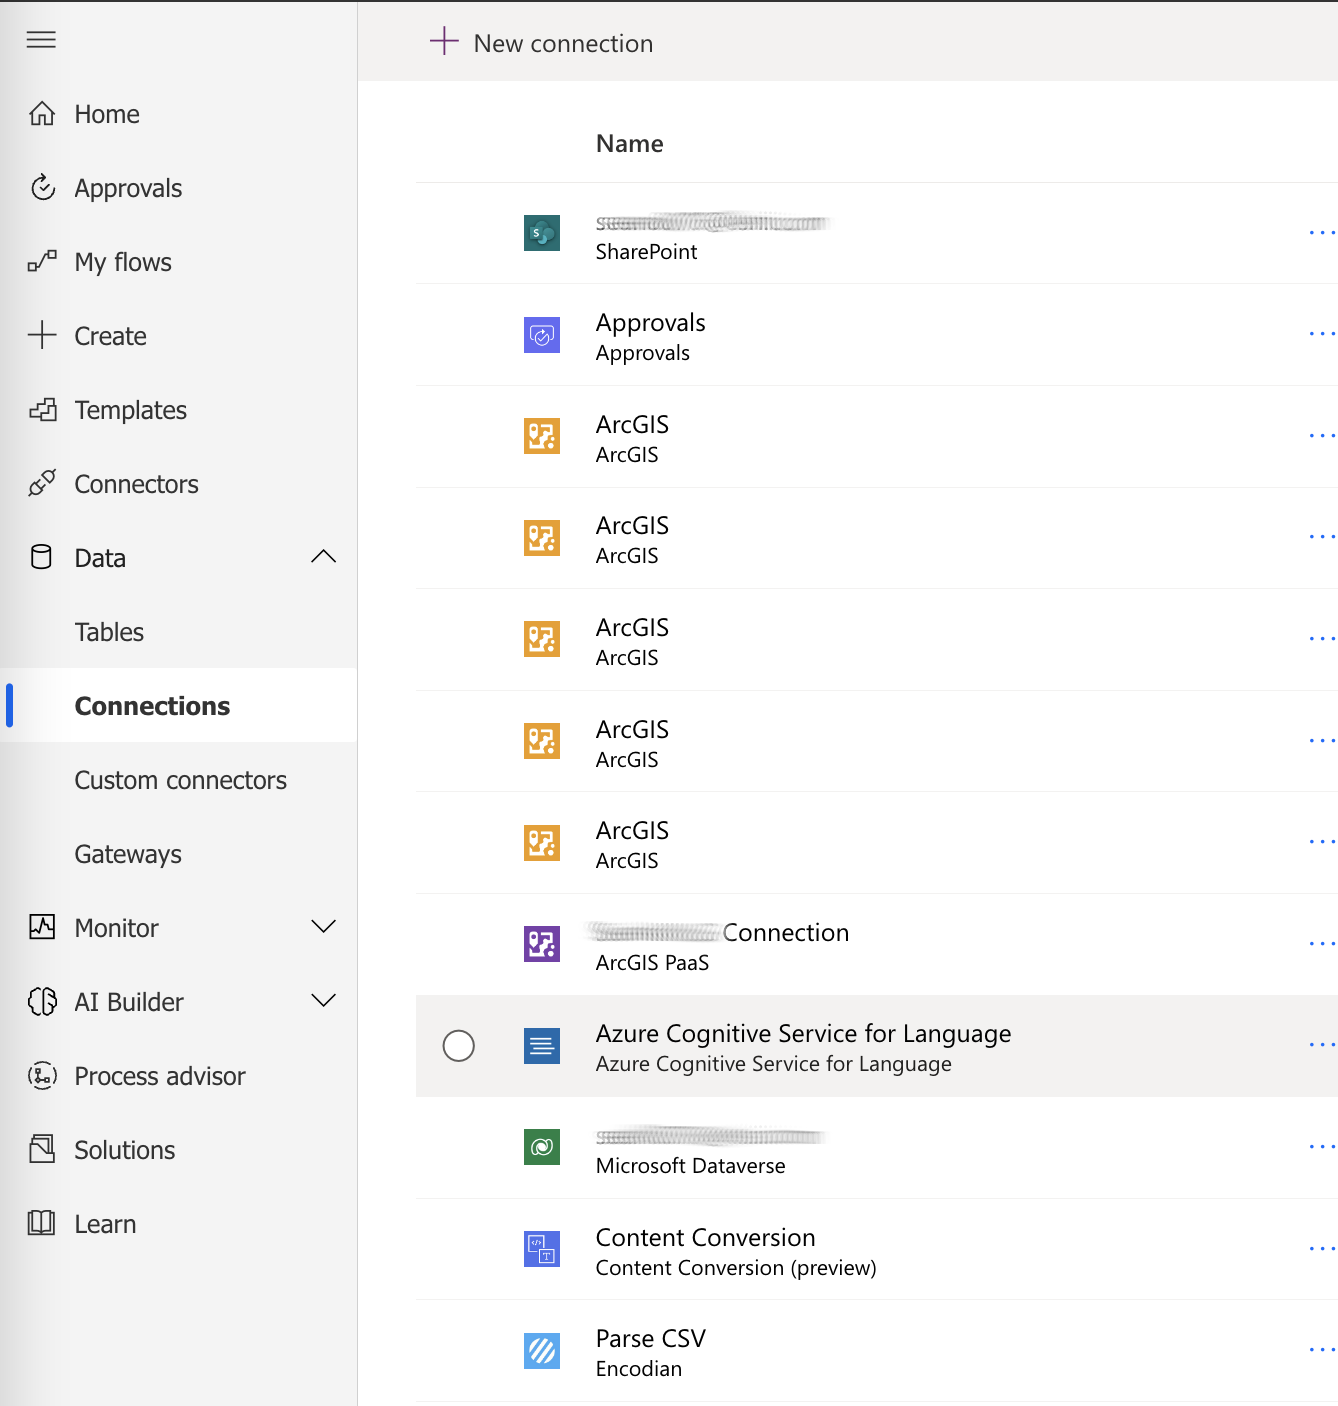Viewport: 1338px width, 1406px height.
Task: Collapse the Data section chevron
Action: 323,557
